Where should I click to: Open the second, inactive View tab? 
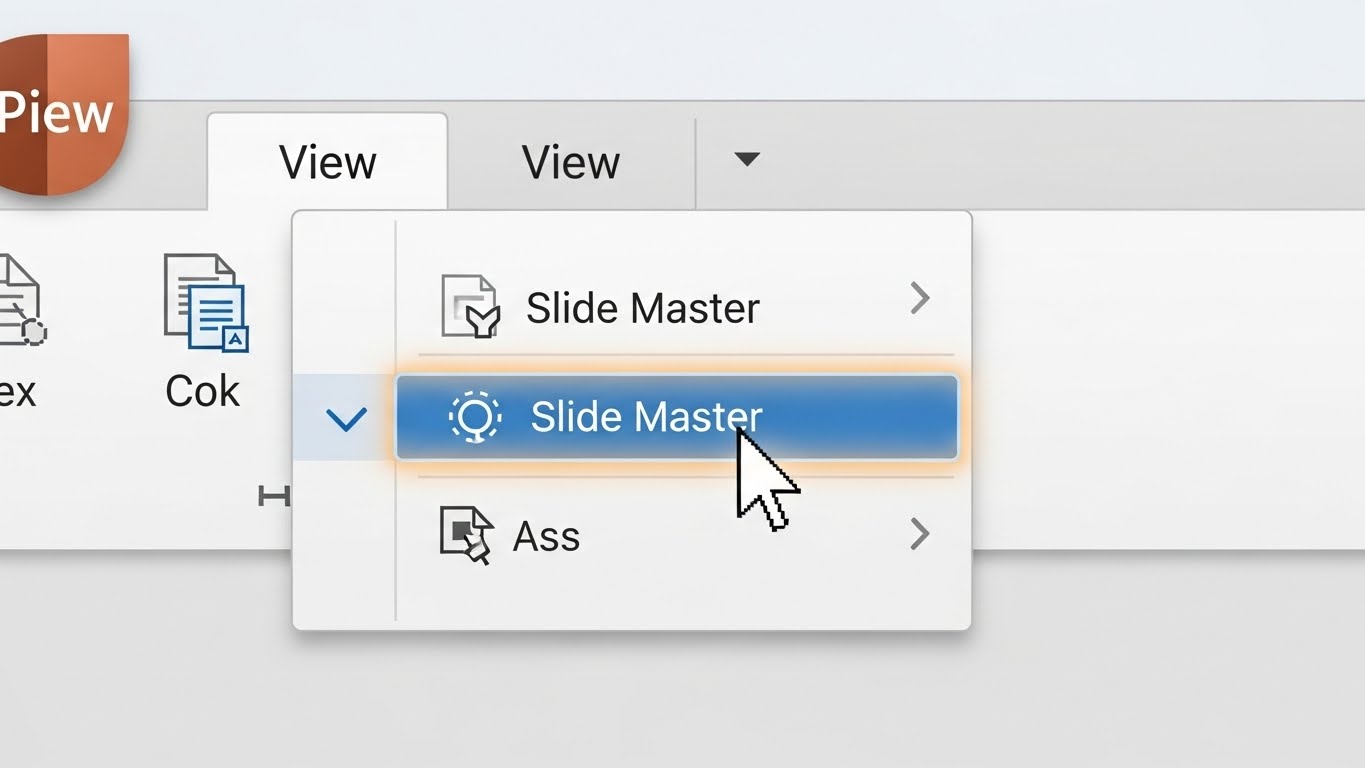(571, 162)
